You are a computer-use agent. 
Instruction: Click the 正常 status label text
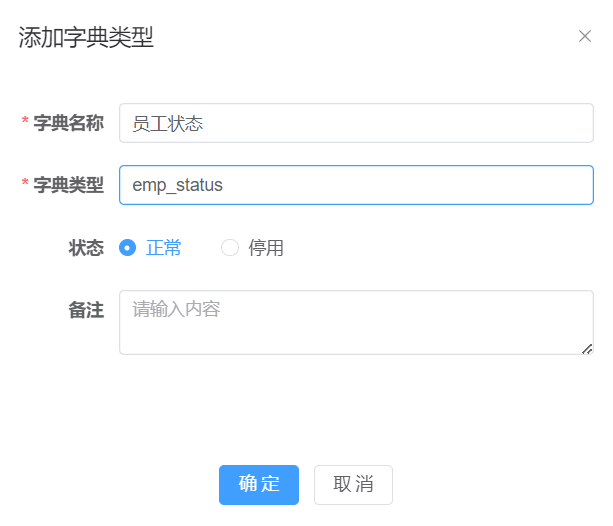164,248
